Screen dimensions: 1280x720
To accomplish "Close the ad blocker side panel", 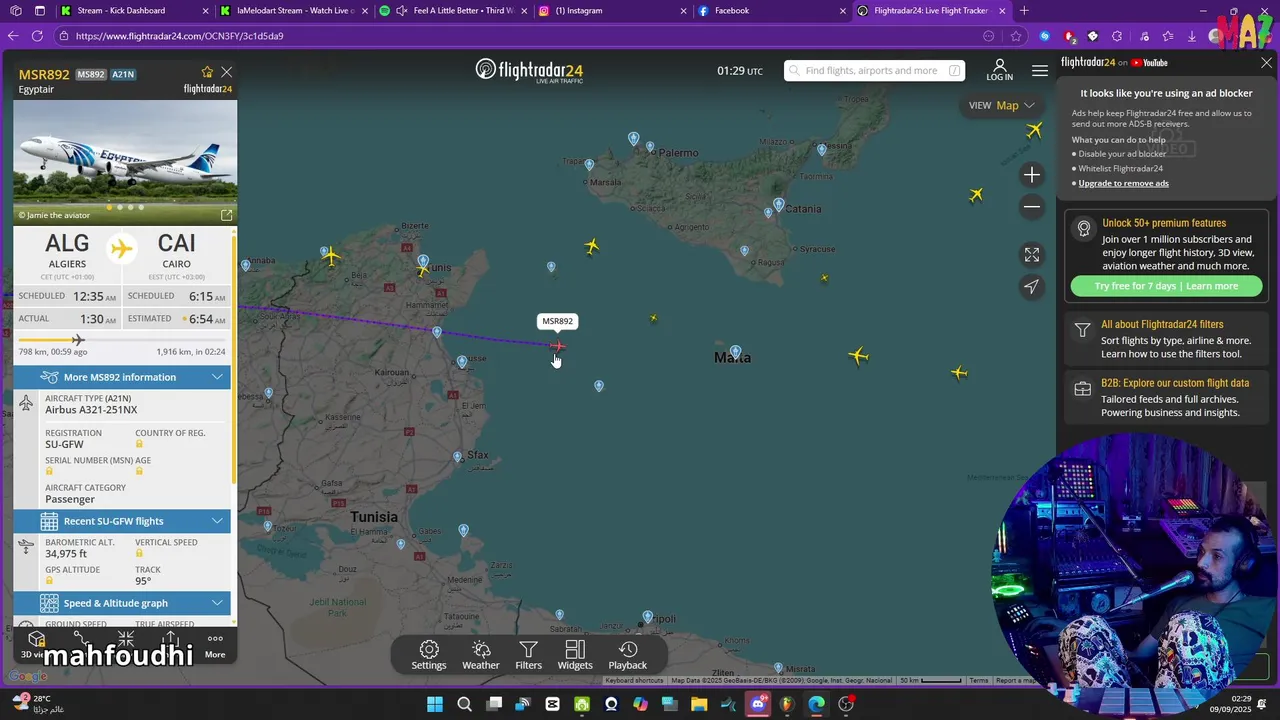I will pos(1266,62).
